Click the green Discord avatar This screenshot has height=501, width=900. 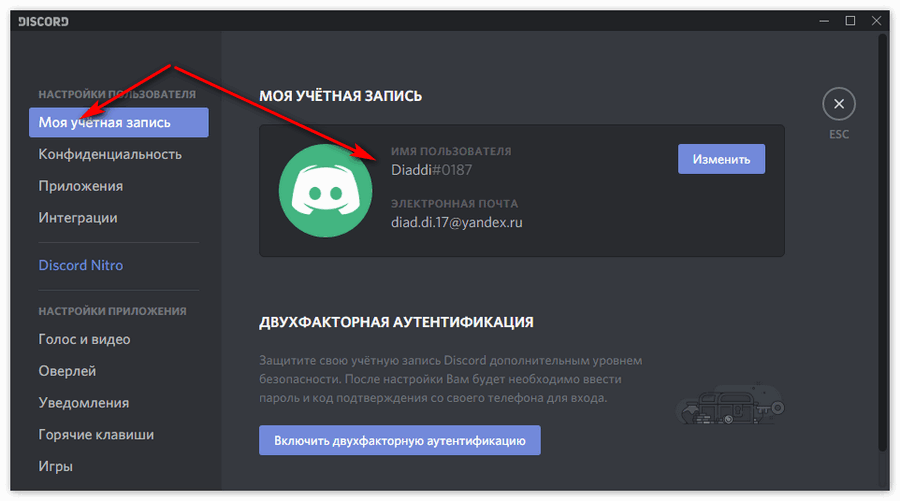coord(325,191)
